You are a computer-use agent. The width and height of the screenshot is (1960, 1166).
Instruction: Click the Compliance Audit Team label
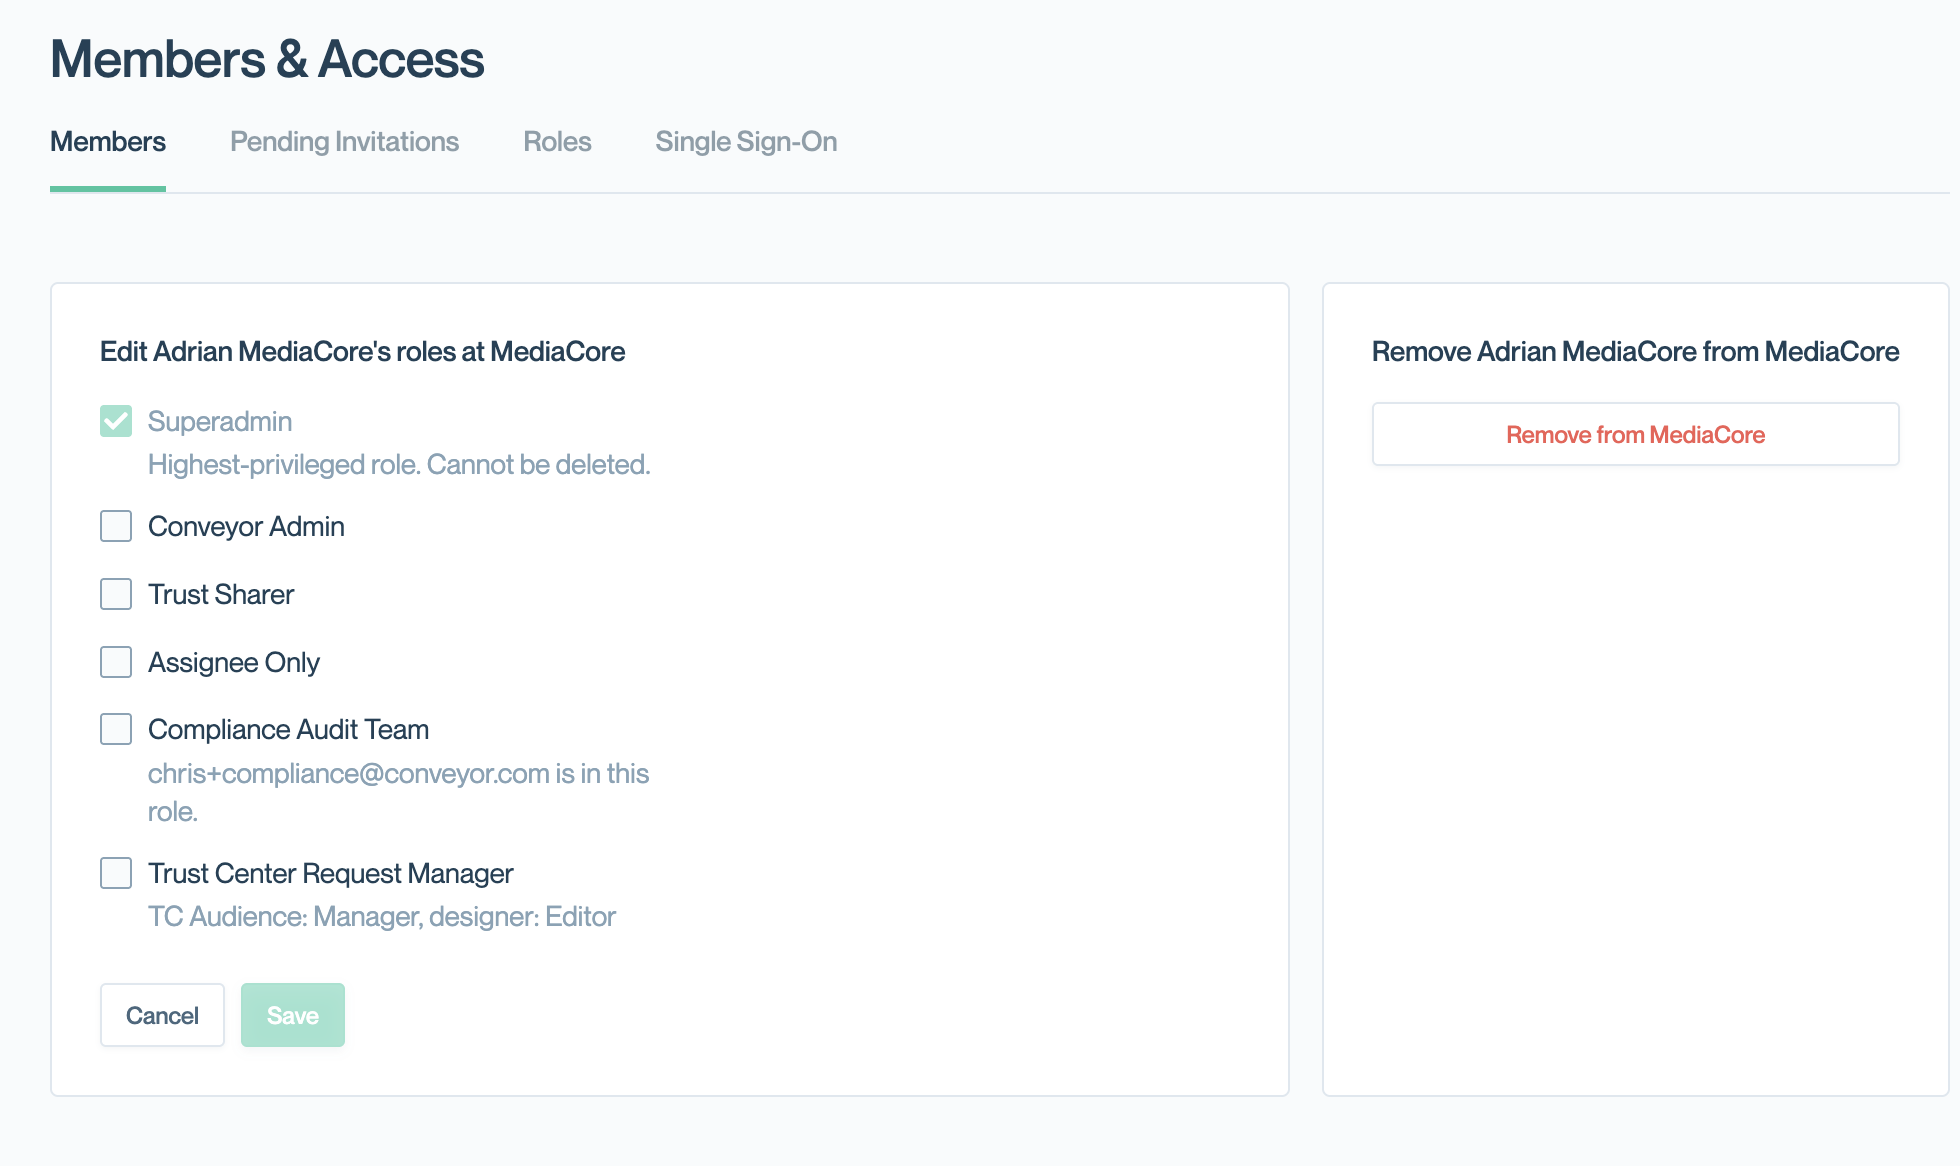288,729
